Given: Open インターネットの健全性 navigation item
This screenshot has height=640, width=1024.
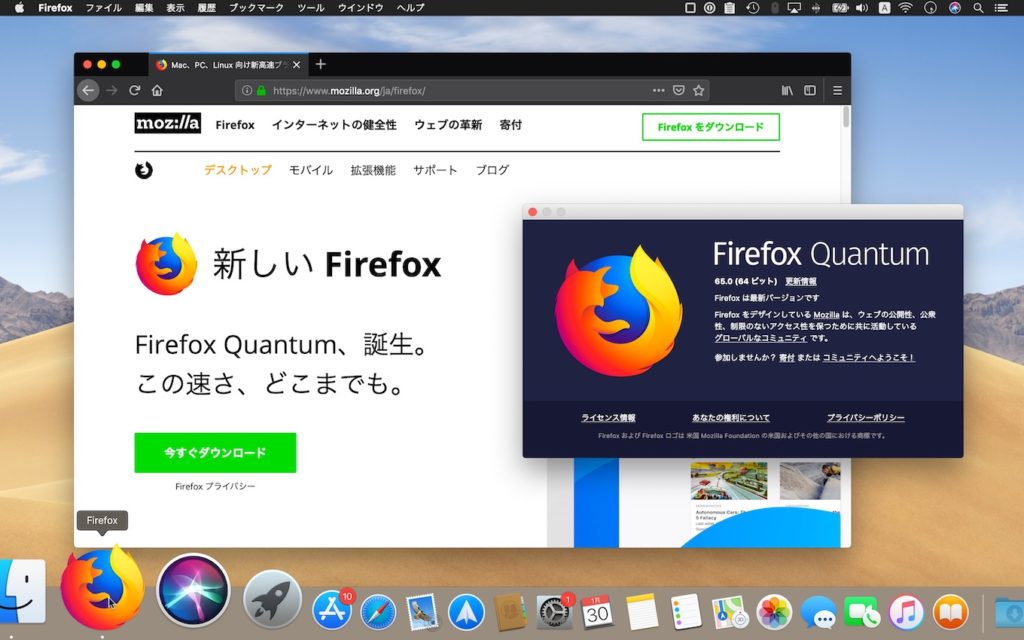Looking at the screenshot, I should point(334,125).
